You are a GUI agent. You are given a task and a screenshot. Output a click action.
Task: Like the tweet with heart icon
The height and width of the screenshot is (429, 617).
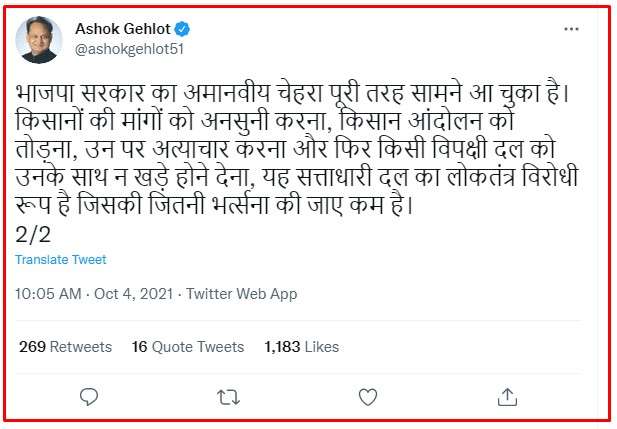point(369,398)
